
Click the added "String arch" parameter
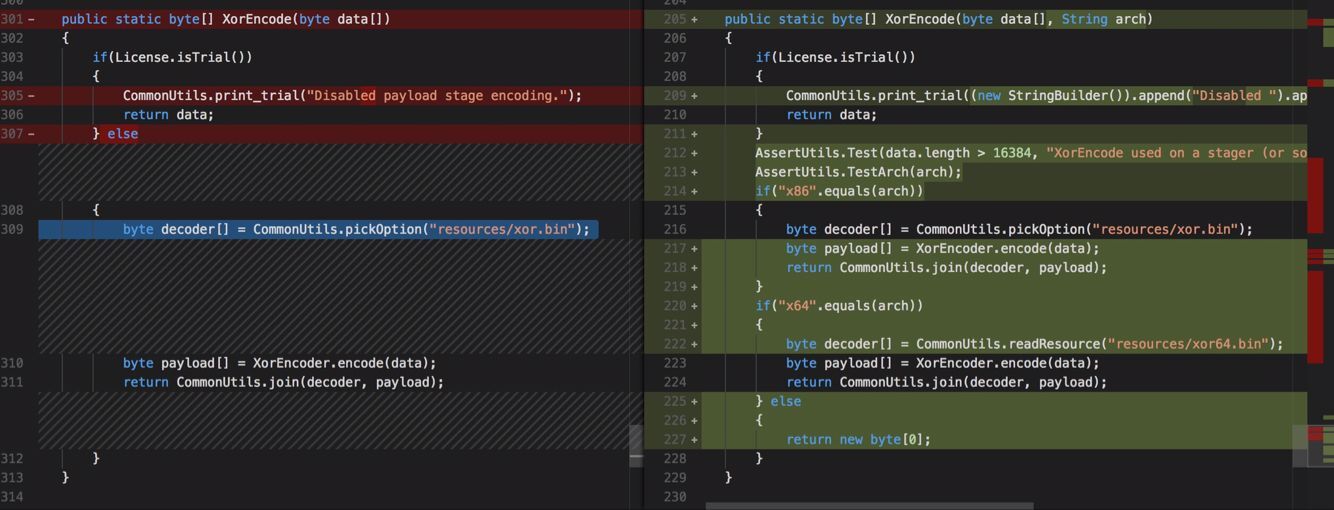pyautogui.click(x=1105, y=19)
